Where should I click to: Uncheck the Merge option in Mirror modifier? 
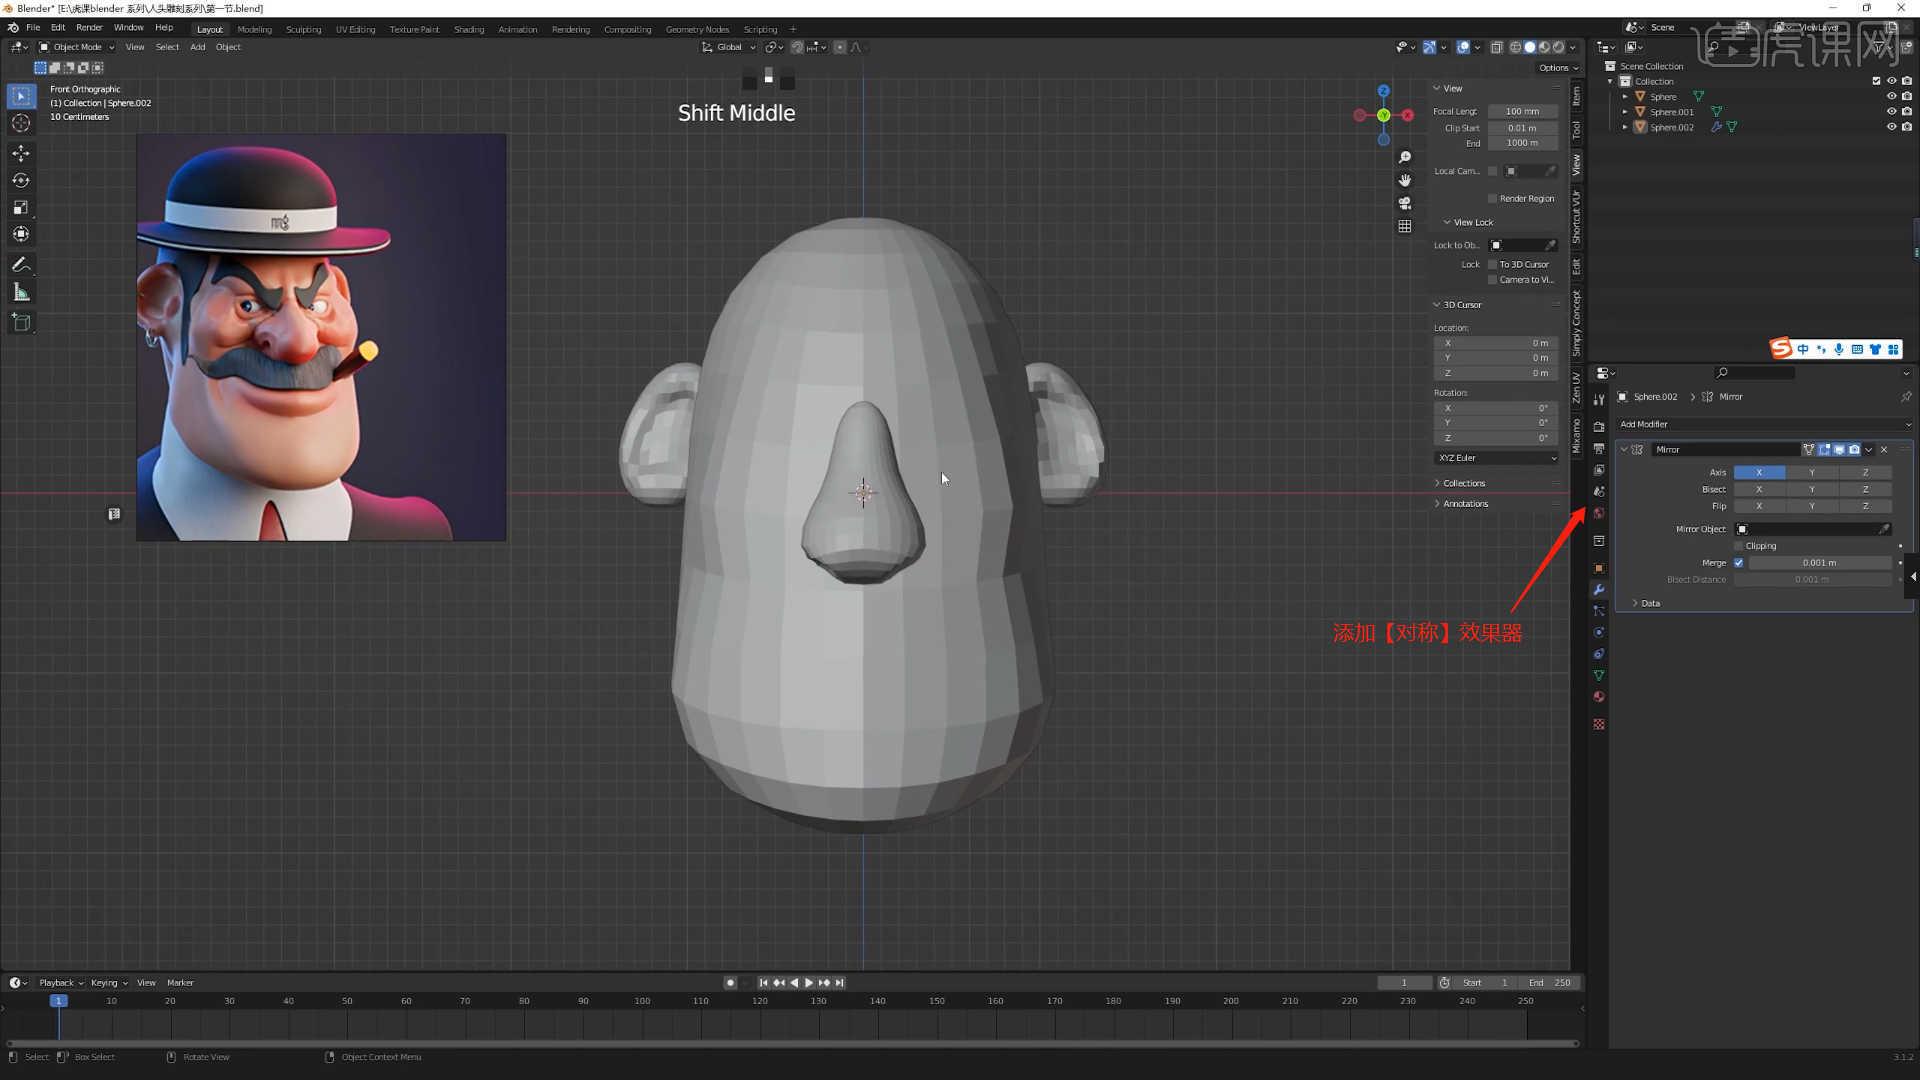pos(1738,562)
